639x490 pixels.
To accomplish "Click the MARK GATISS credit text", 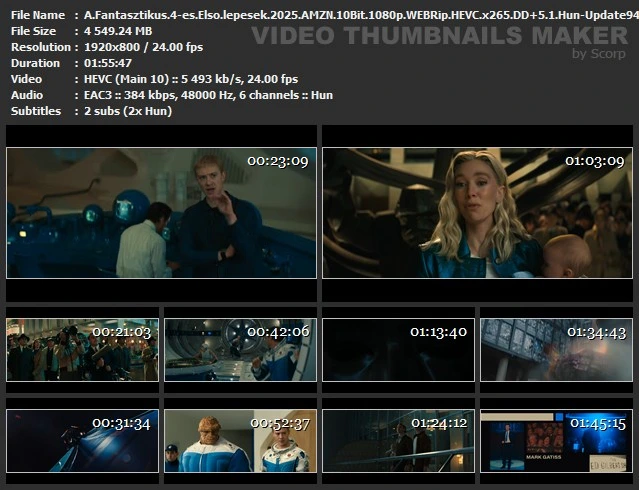I will click(544, 457).
